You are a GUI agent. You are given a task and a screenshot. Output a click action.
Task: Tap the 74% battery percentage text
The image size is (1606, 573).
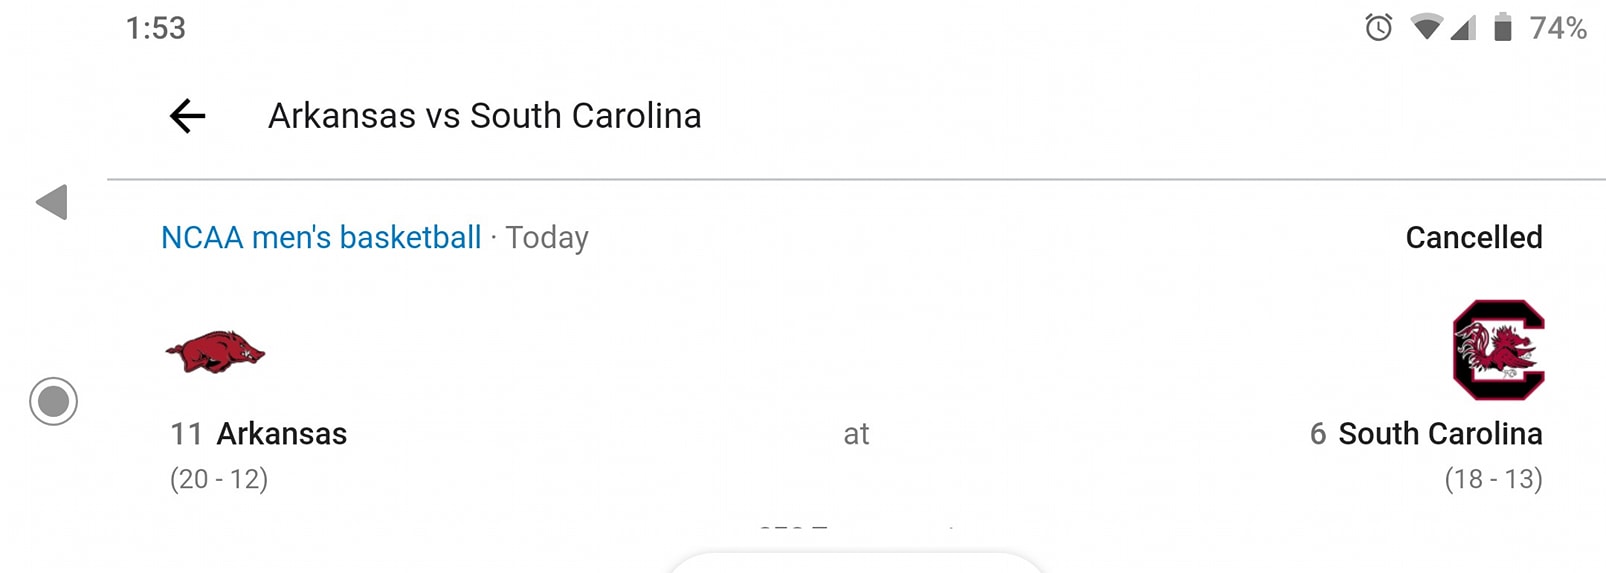(1558, 28)
